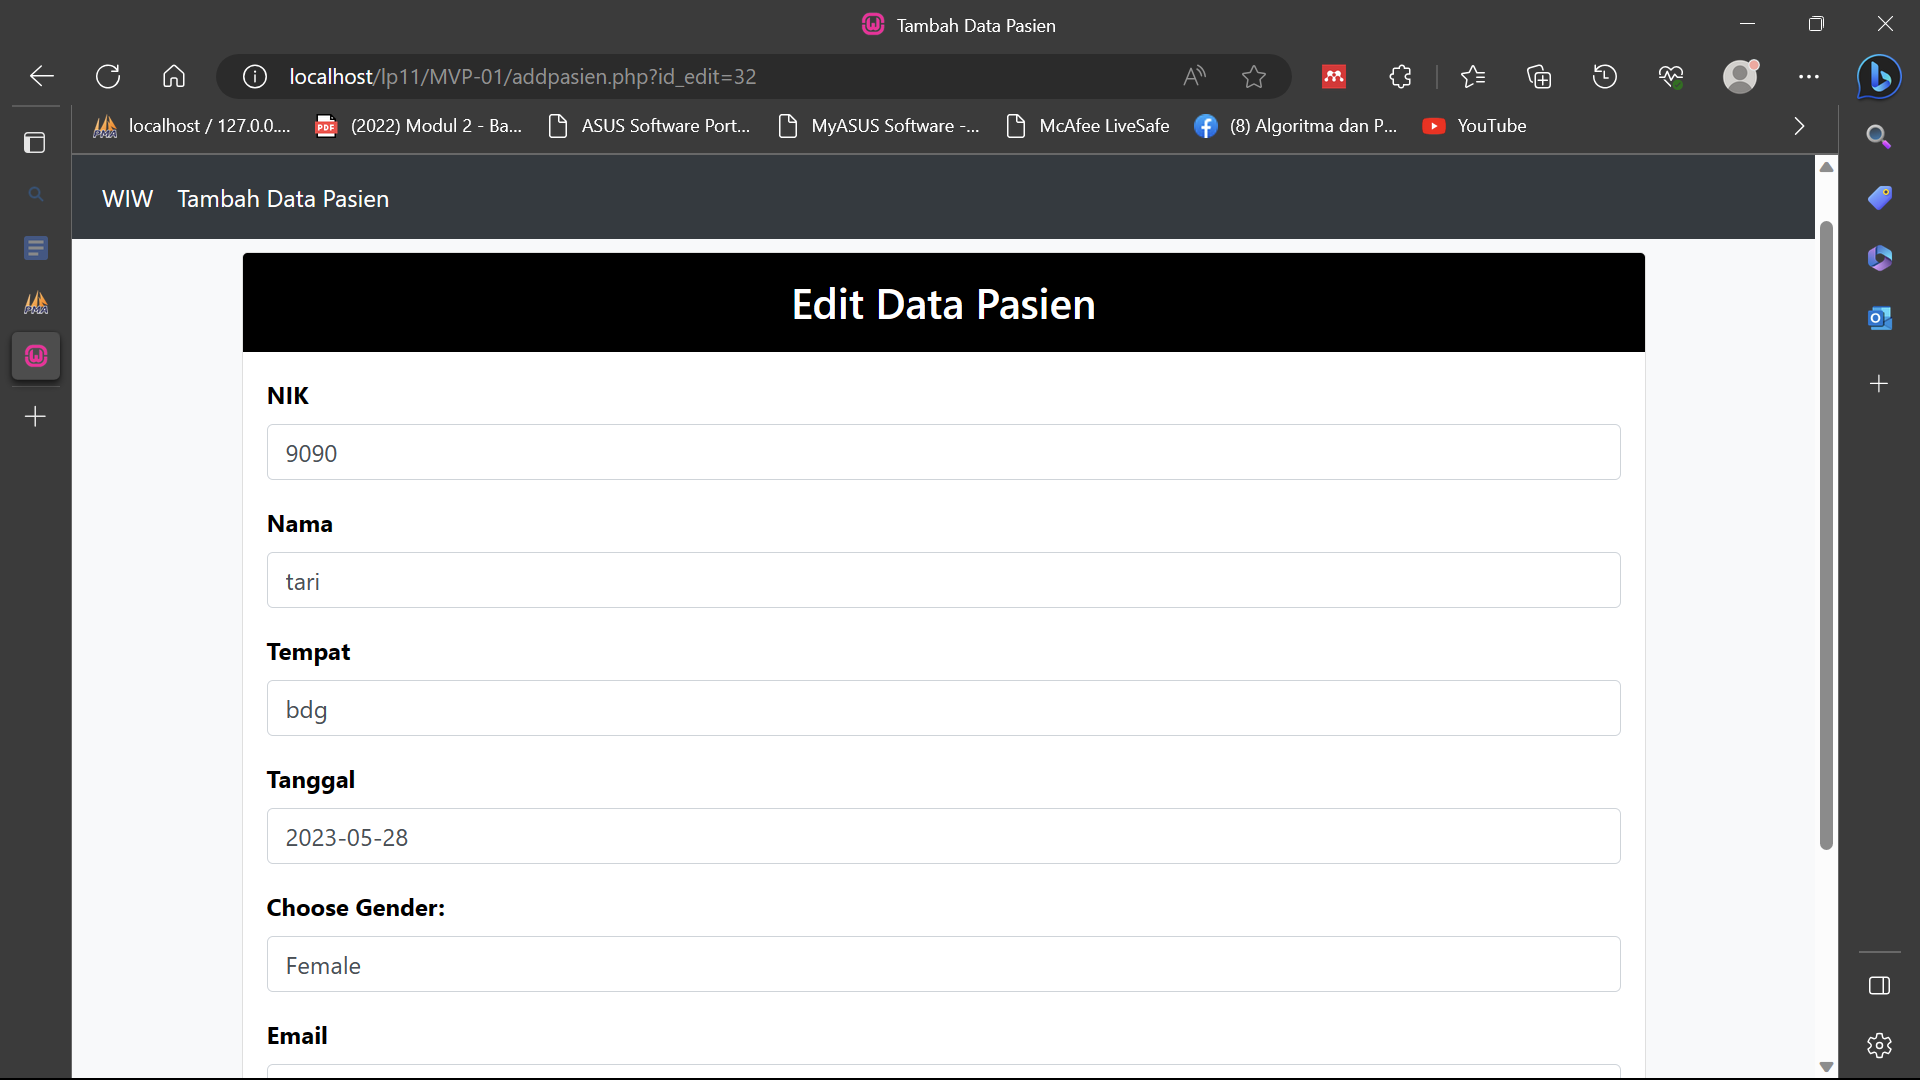Open the YouTube bookmark
1920x1080 pixels.
coord(1474,126)
